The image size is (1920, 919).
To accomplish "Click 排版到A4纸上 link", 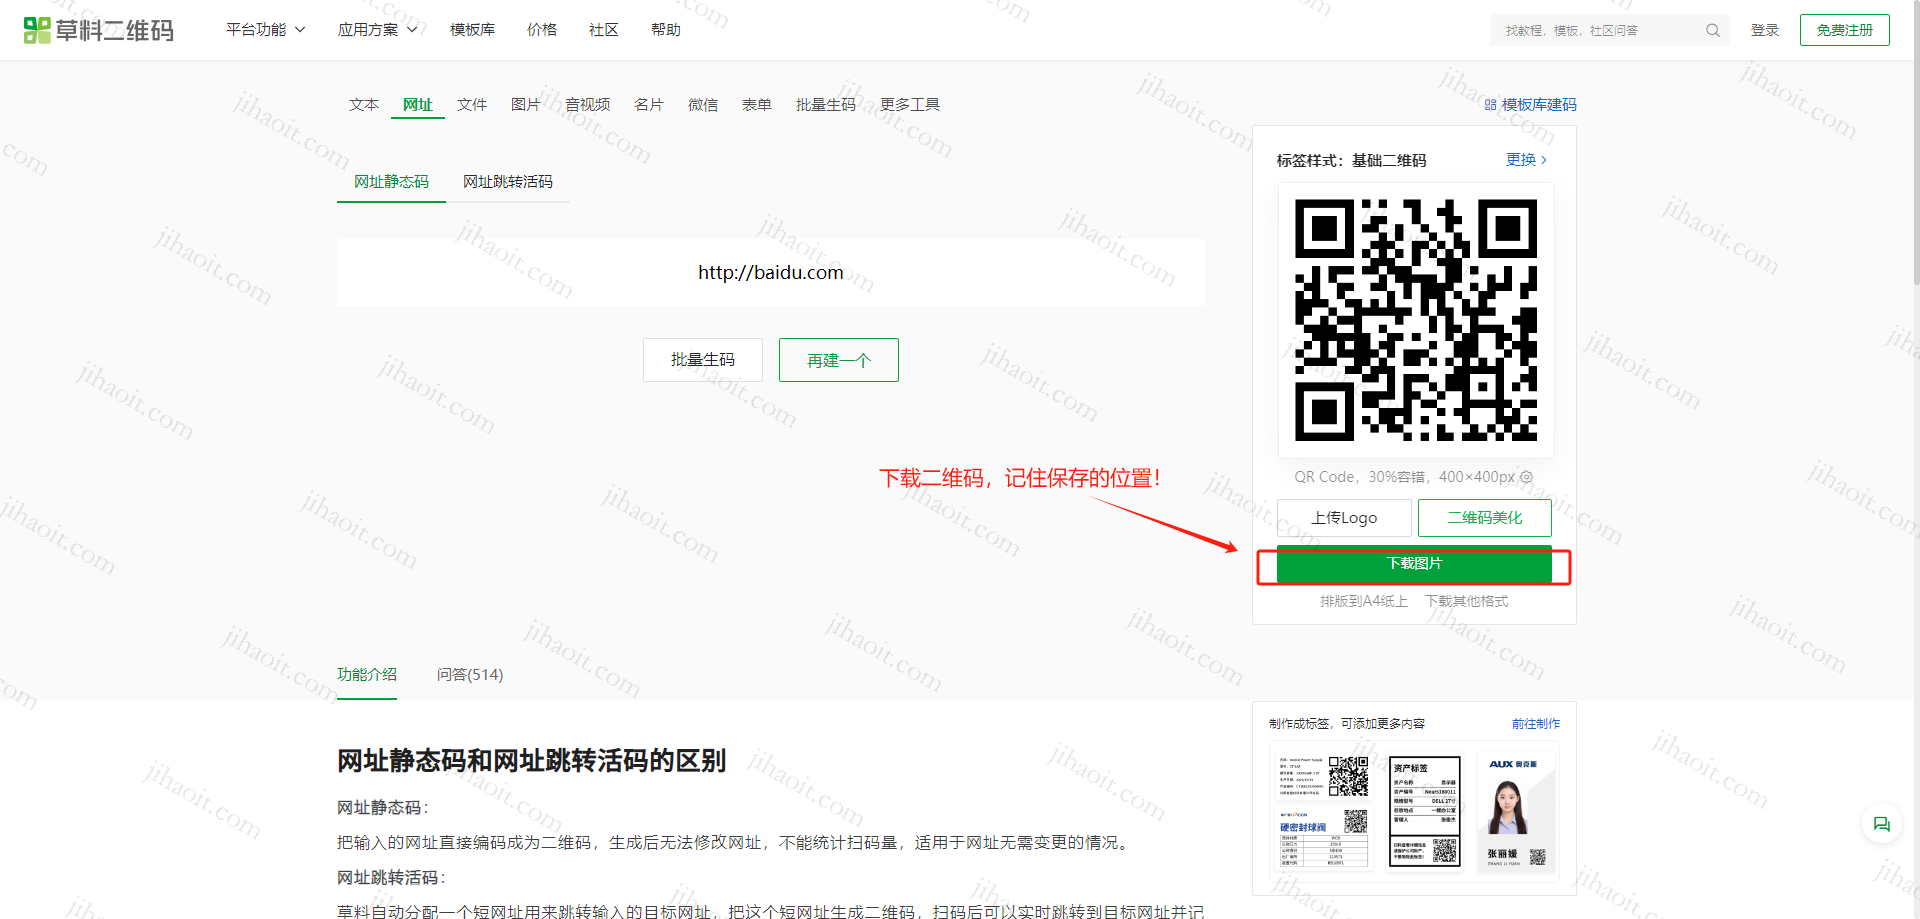I will [1364, 601].
